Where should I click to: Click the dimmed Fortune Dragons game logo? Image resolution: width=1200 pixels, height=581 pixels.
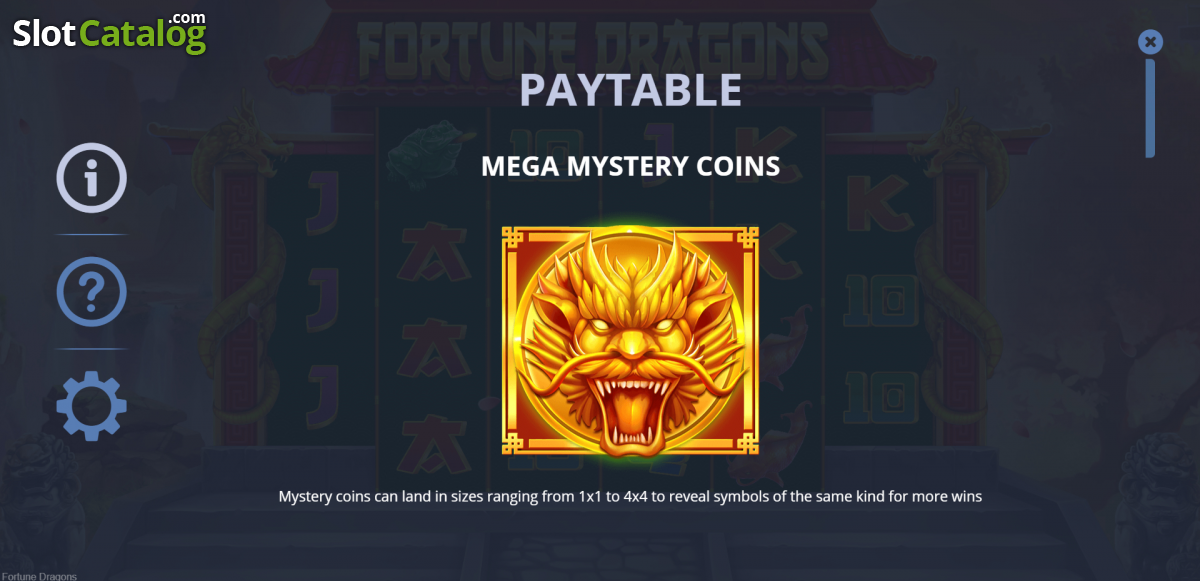[592, 48]
